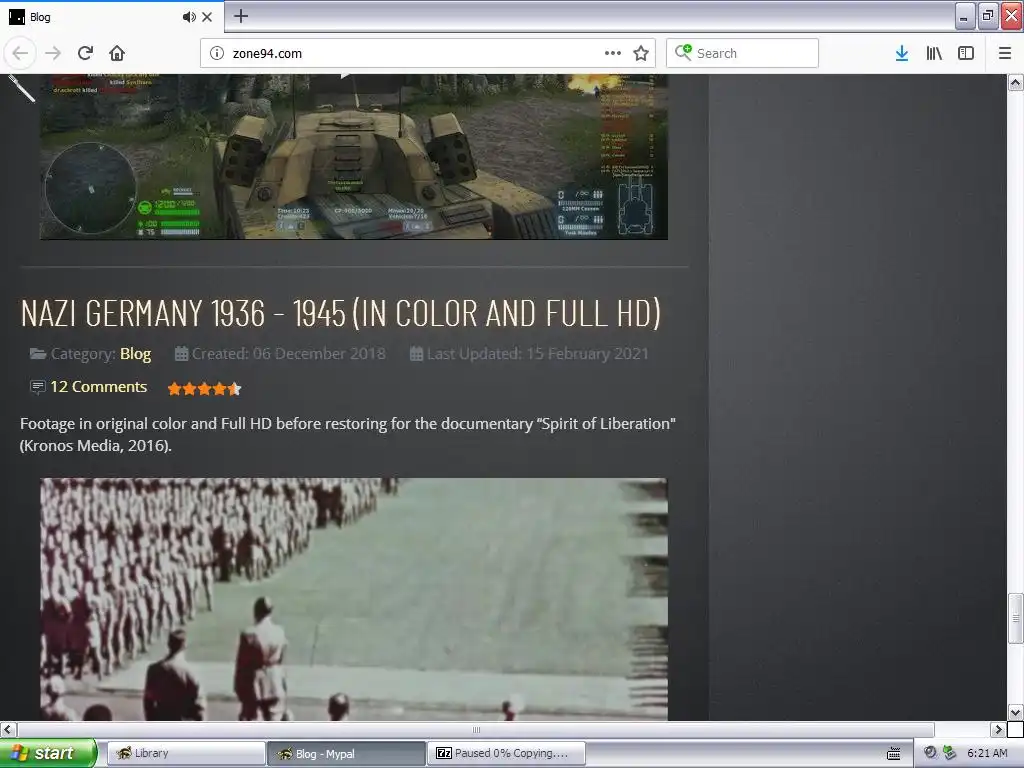Open the Library bookmarks menu icon
1024x768 pixels.
(934, 54)
